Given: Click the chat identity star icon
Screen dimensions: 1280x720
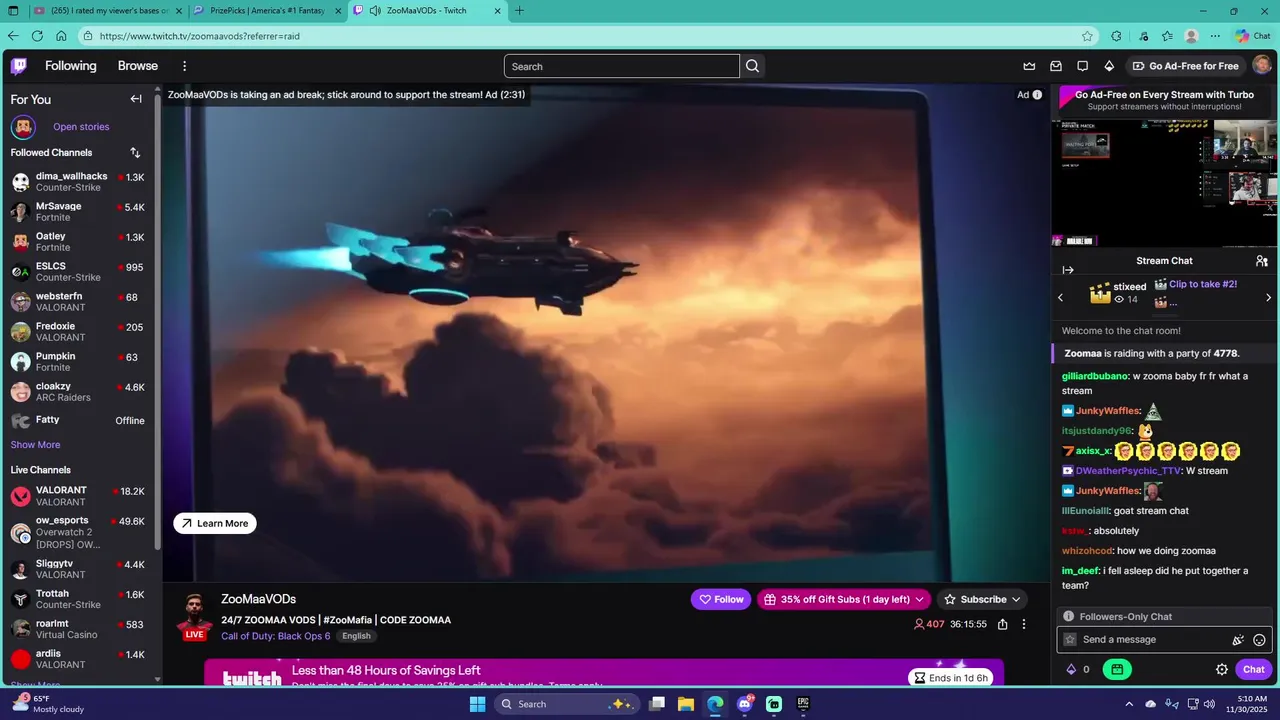Looking at the screenshot, I should point(1070,640).
